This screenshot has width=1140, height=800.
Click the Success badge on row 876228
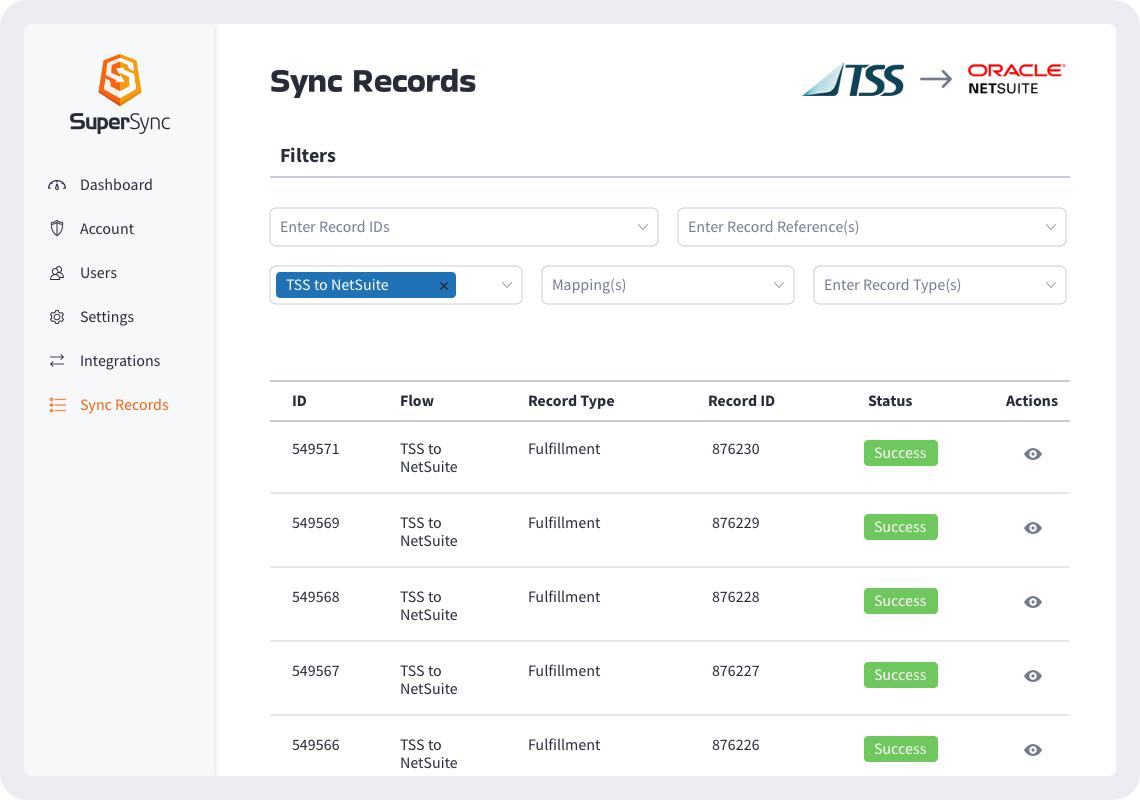(x=900, y=601)
